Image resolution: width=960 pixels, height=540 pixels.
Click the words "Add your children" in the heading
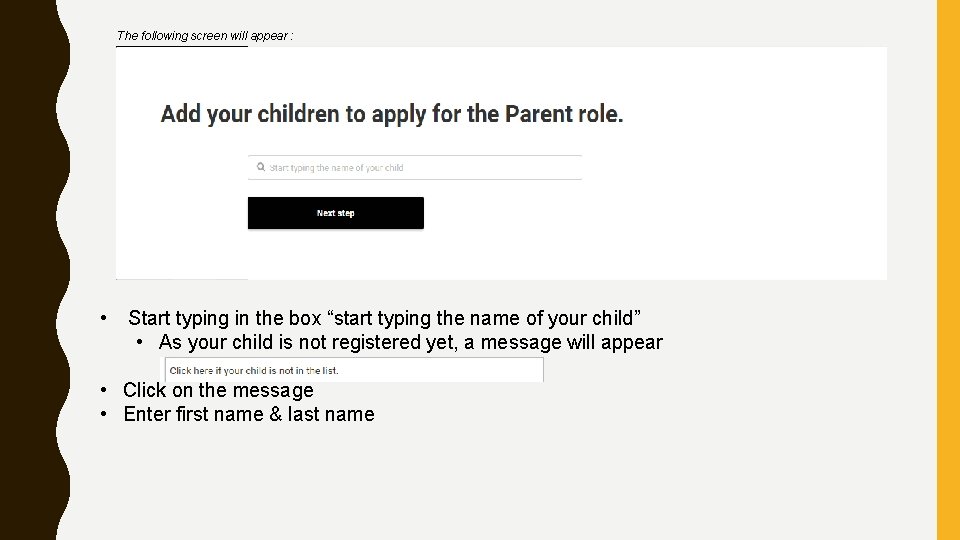pos(250,114)
